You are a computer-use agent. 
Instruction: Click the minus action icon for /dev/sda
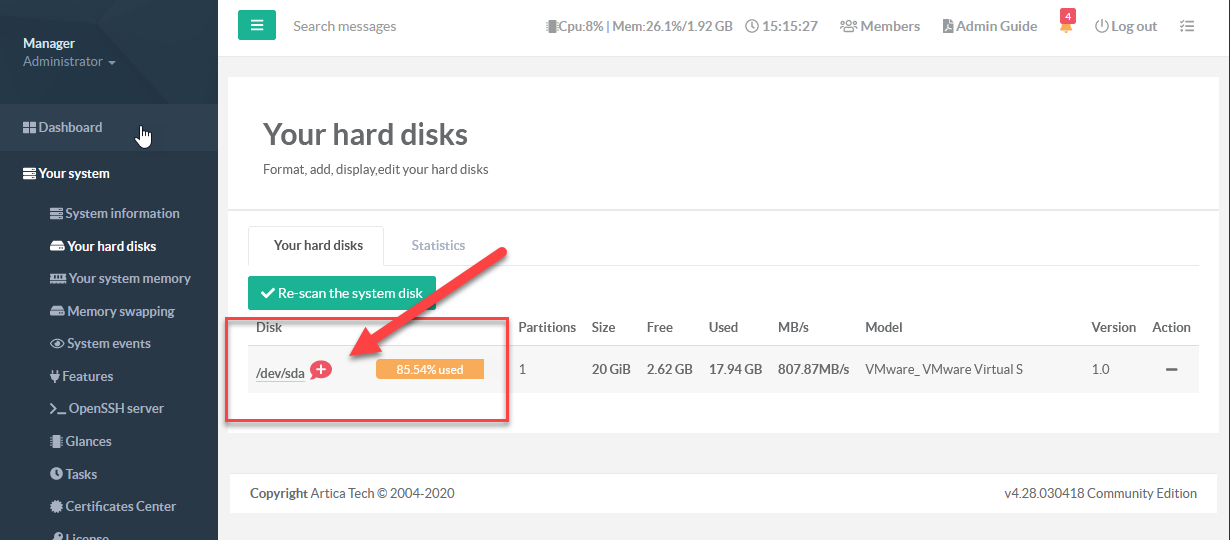1171,370
